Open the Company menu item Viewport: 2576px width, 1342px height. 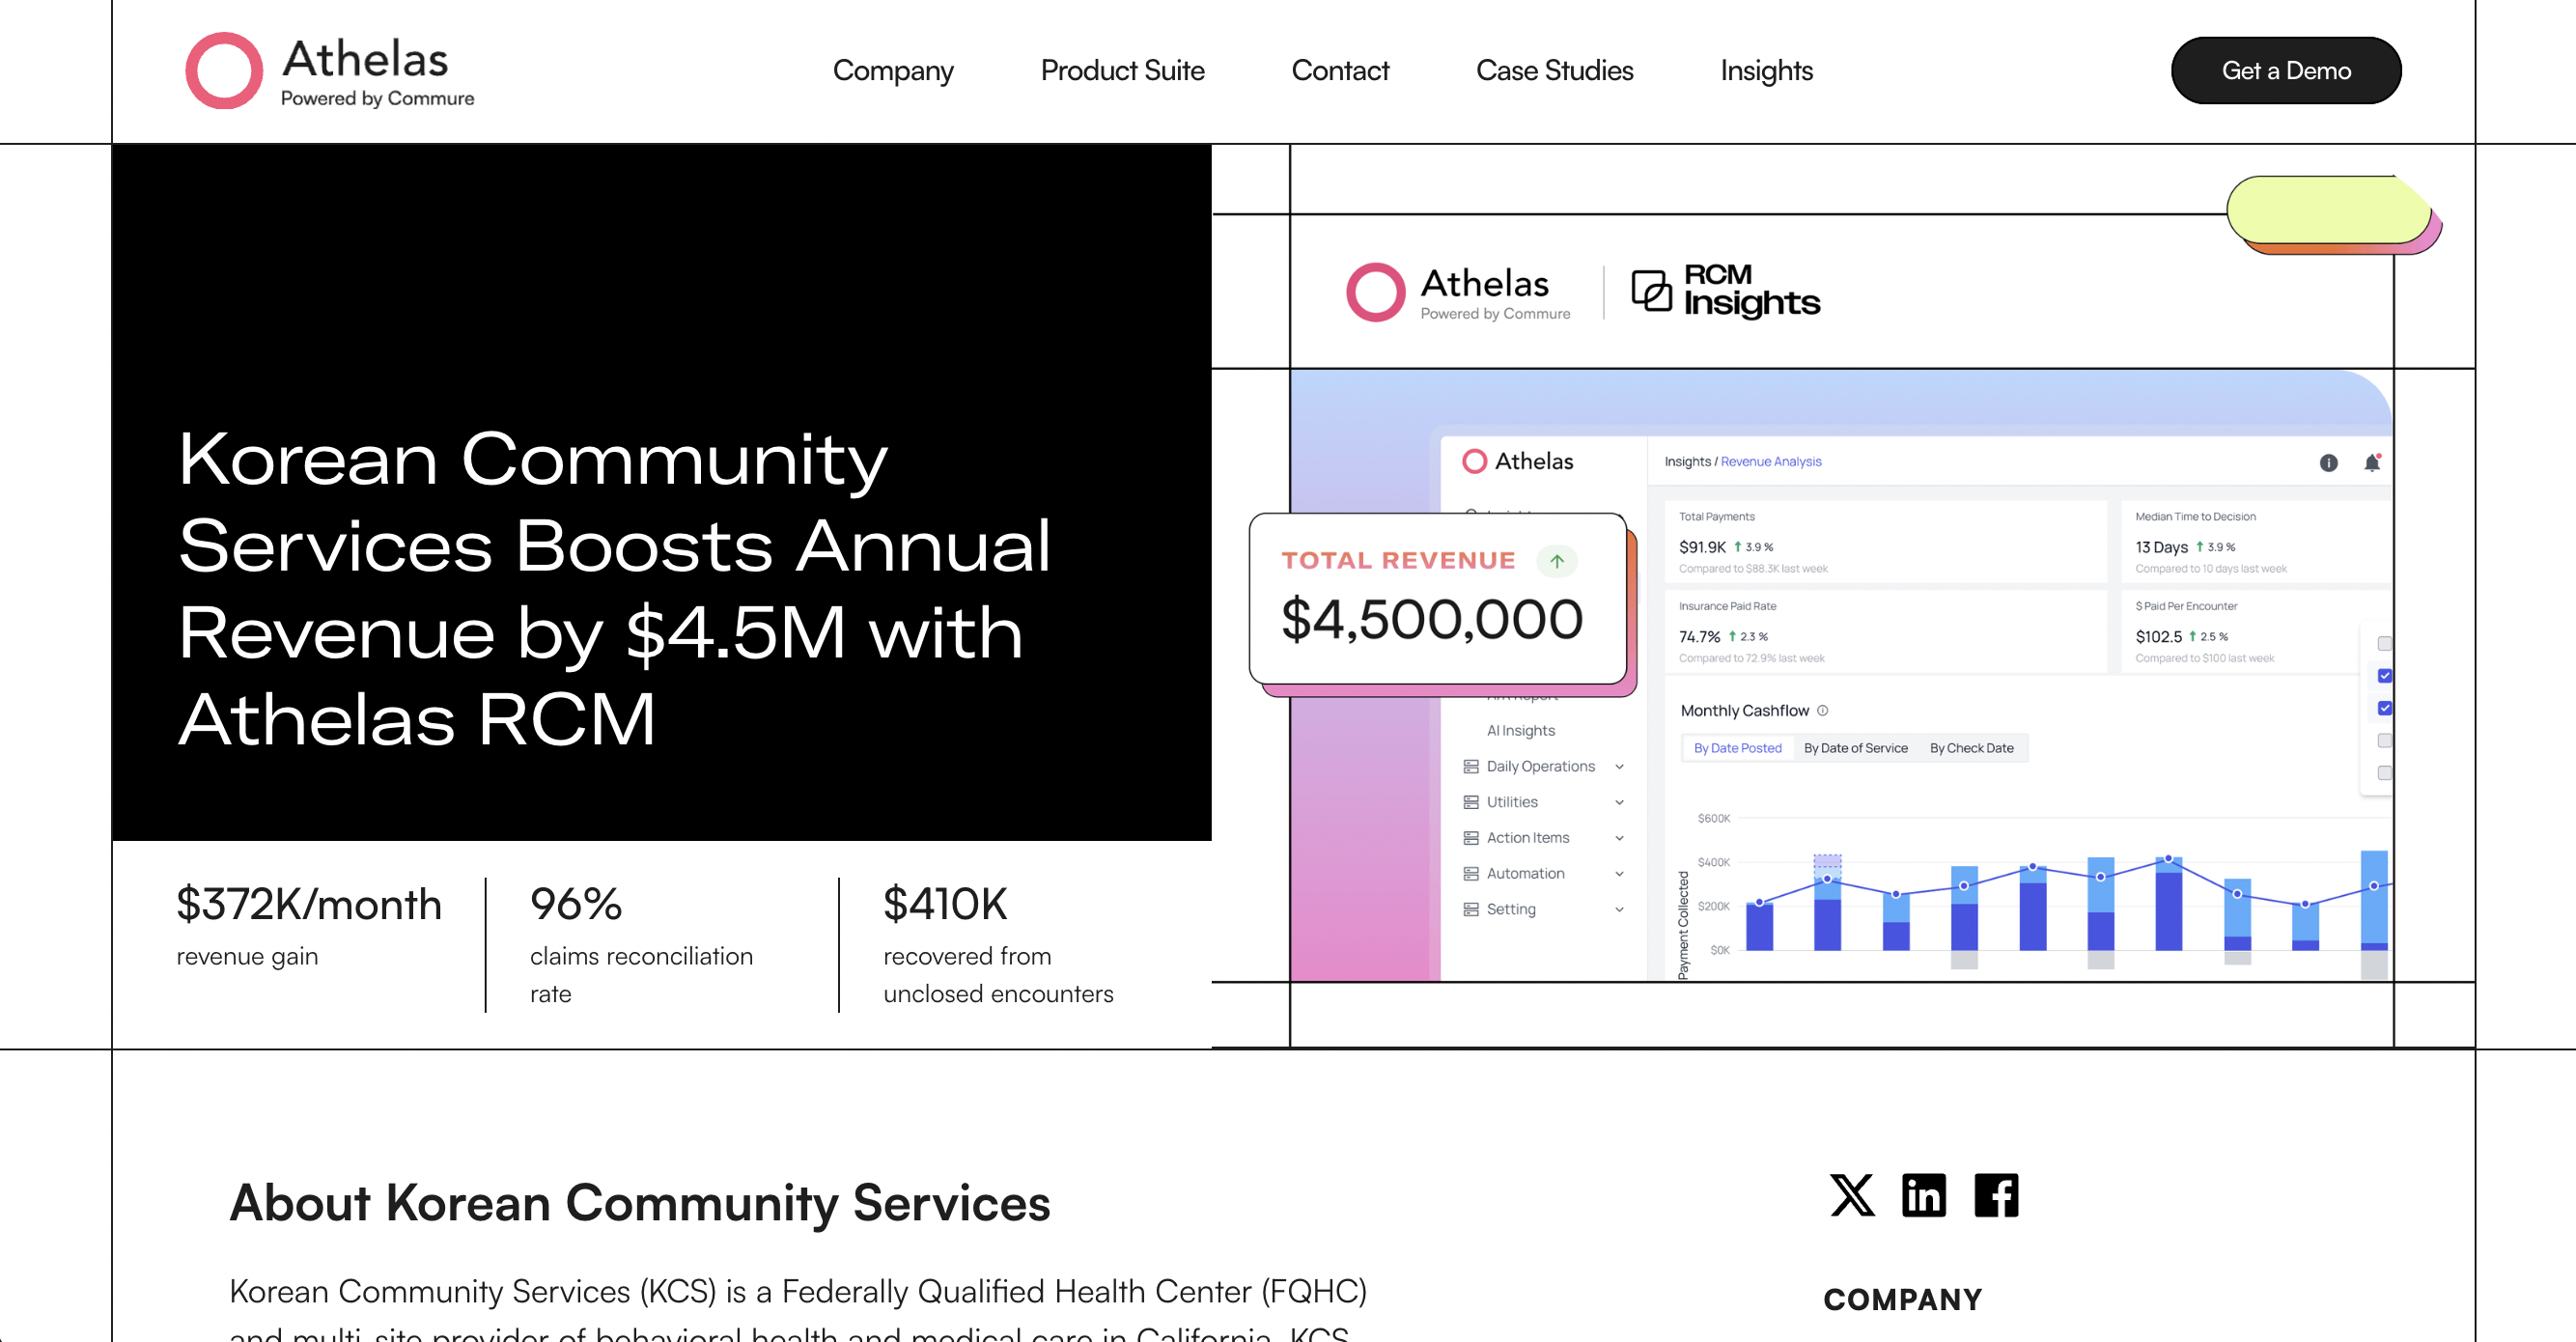pyautogui.click(x=893, y=71)
